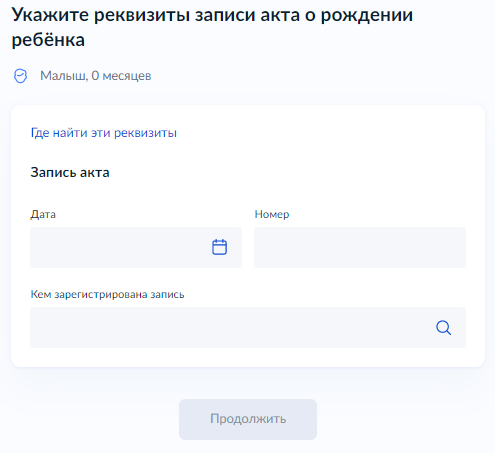Click the Продолжить button
Viewport: 495px width, 453px height.
click(x=248, y=419)
